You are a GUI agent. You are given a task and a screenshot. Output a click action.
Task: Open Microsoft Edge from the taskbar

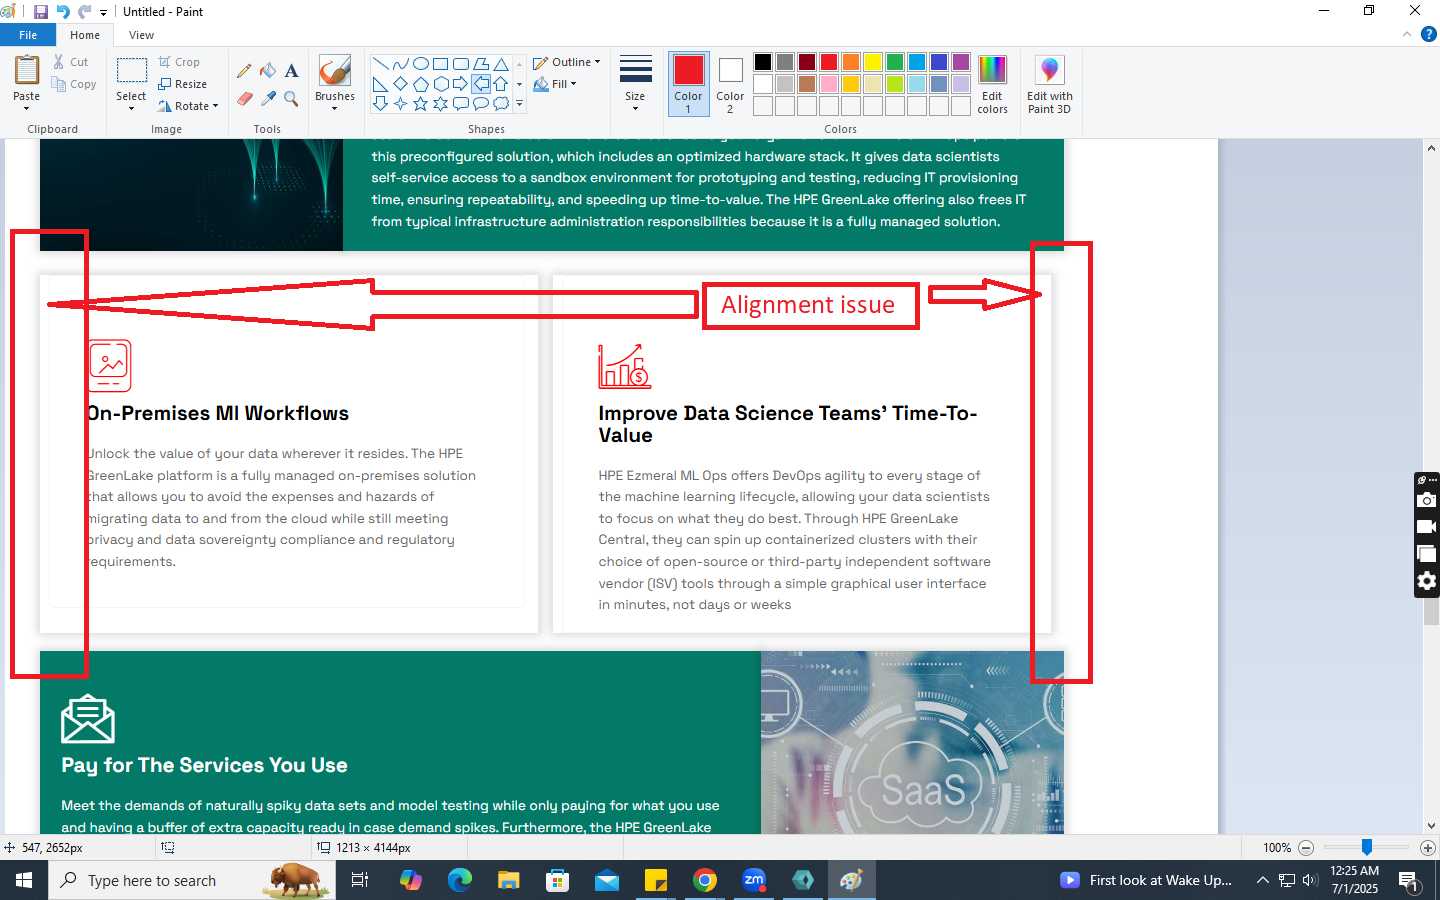(460, 880)
